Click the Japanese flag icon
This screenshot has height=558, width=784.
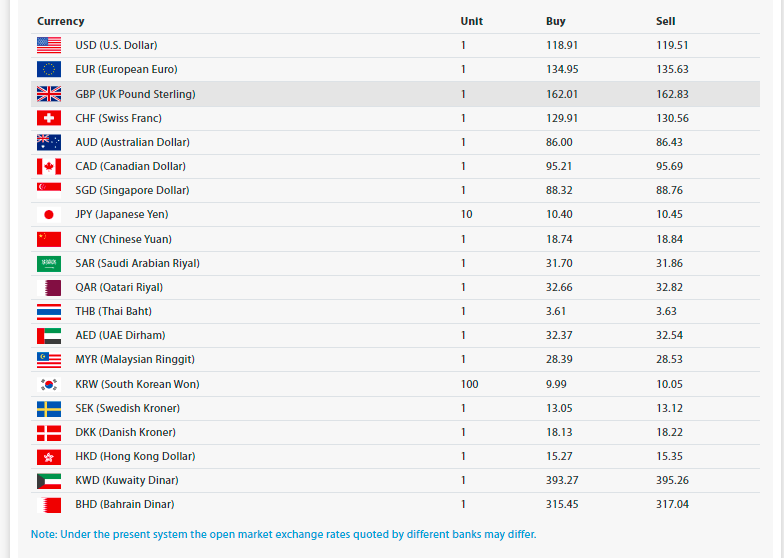(x=49, y=214)
